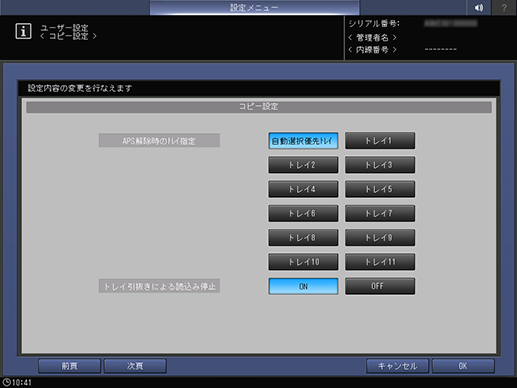
Task: Click the information icon beside ユーザー設定
Action: (x=23, y=31)
